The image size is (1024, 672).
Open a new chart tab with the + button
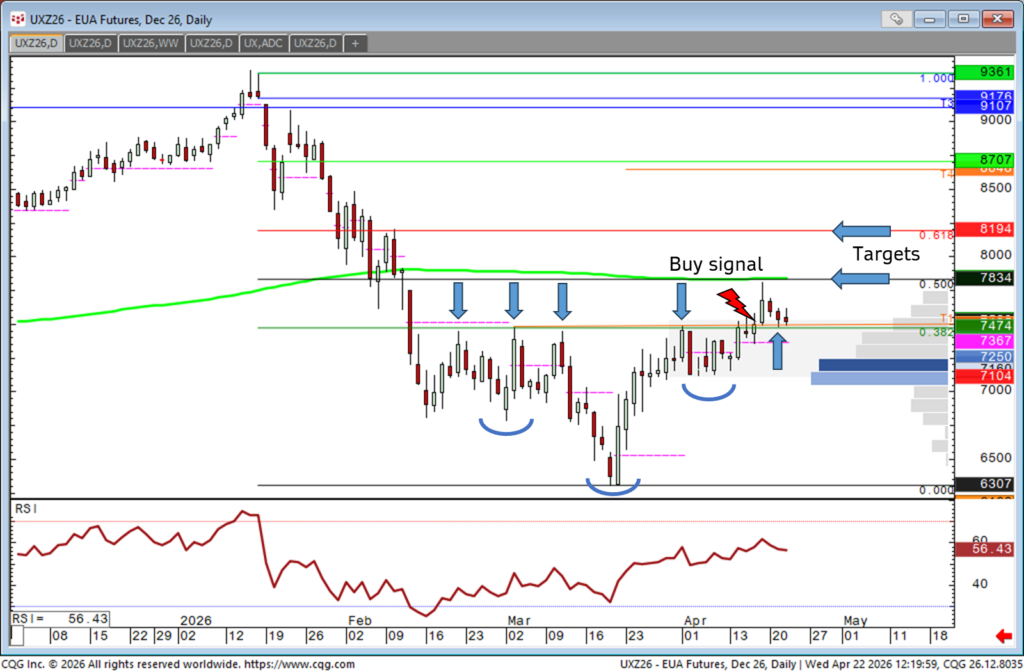pos(355,43)
